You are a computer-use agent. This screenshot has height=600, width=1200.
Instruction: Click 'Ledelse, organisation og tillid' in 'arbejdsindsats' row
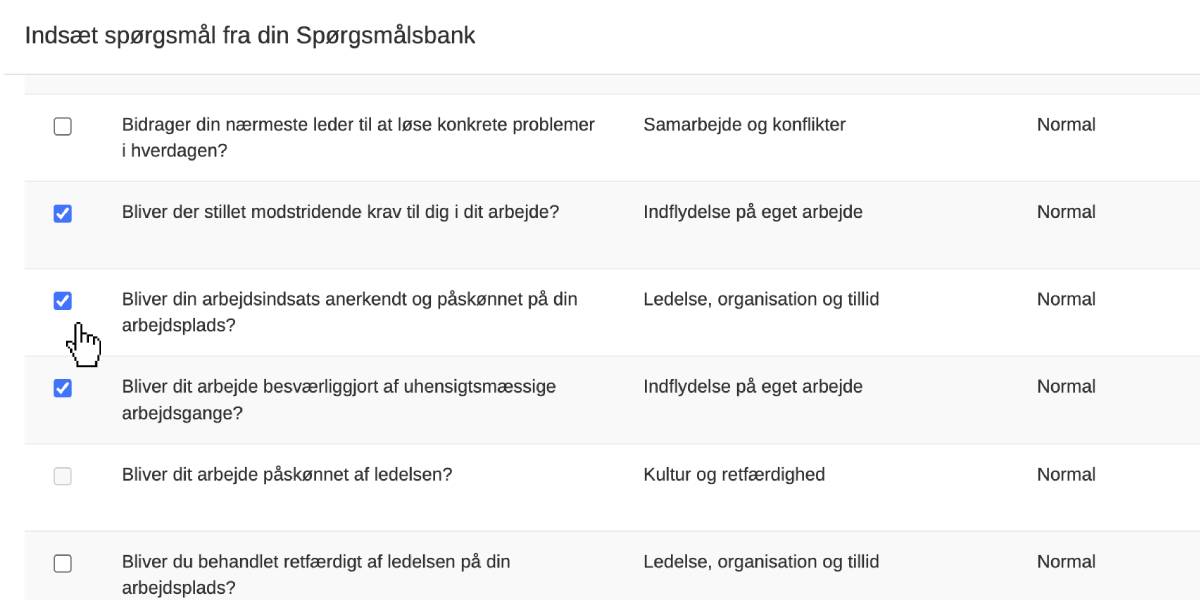coord(761,299)
